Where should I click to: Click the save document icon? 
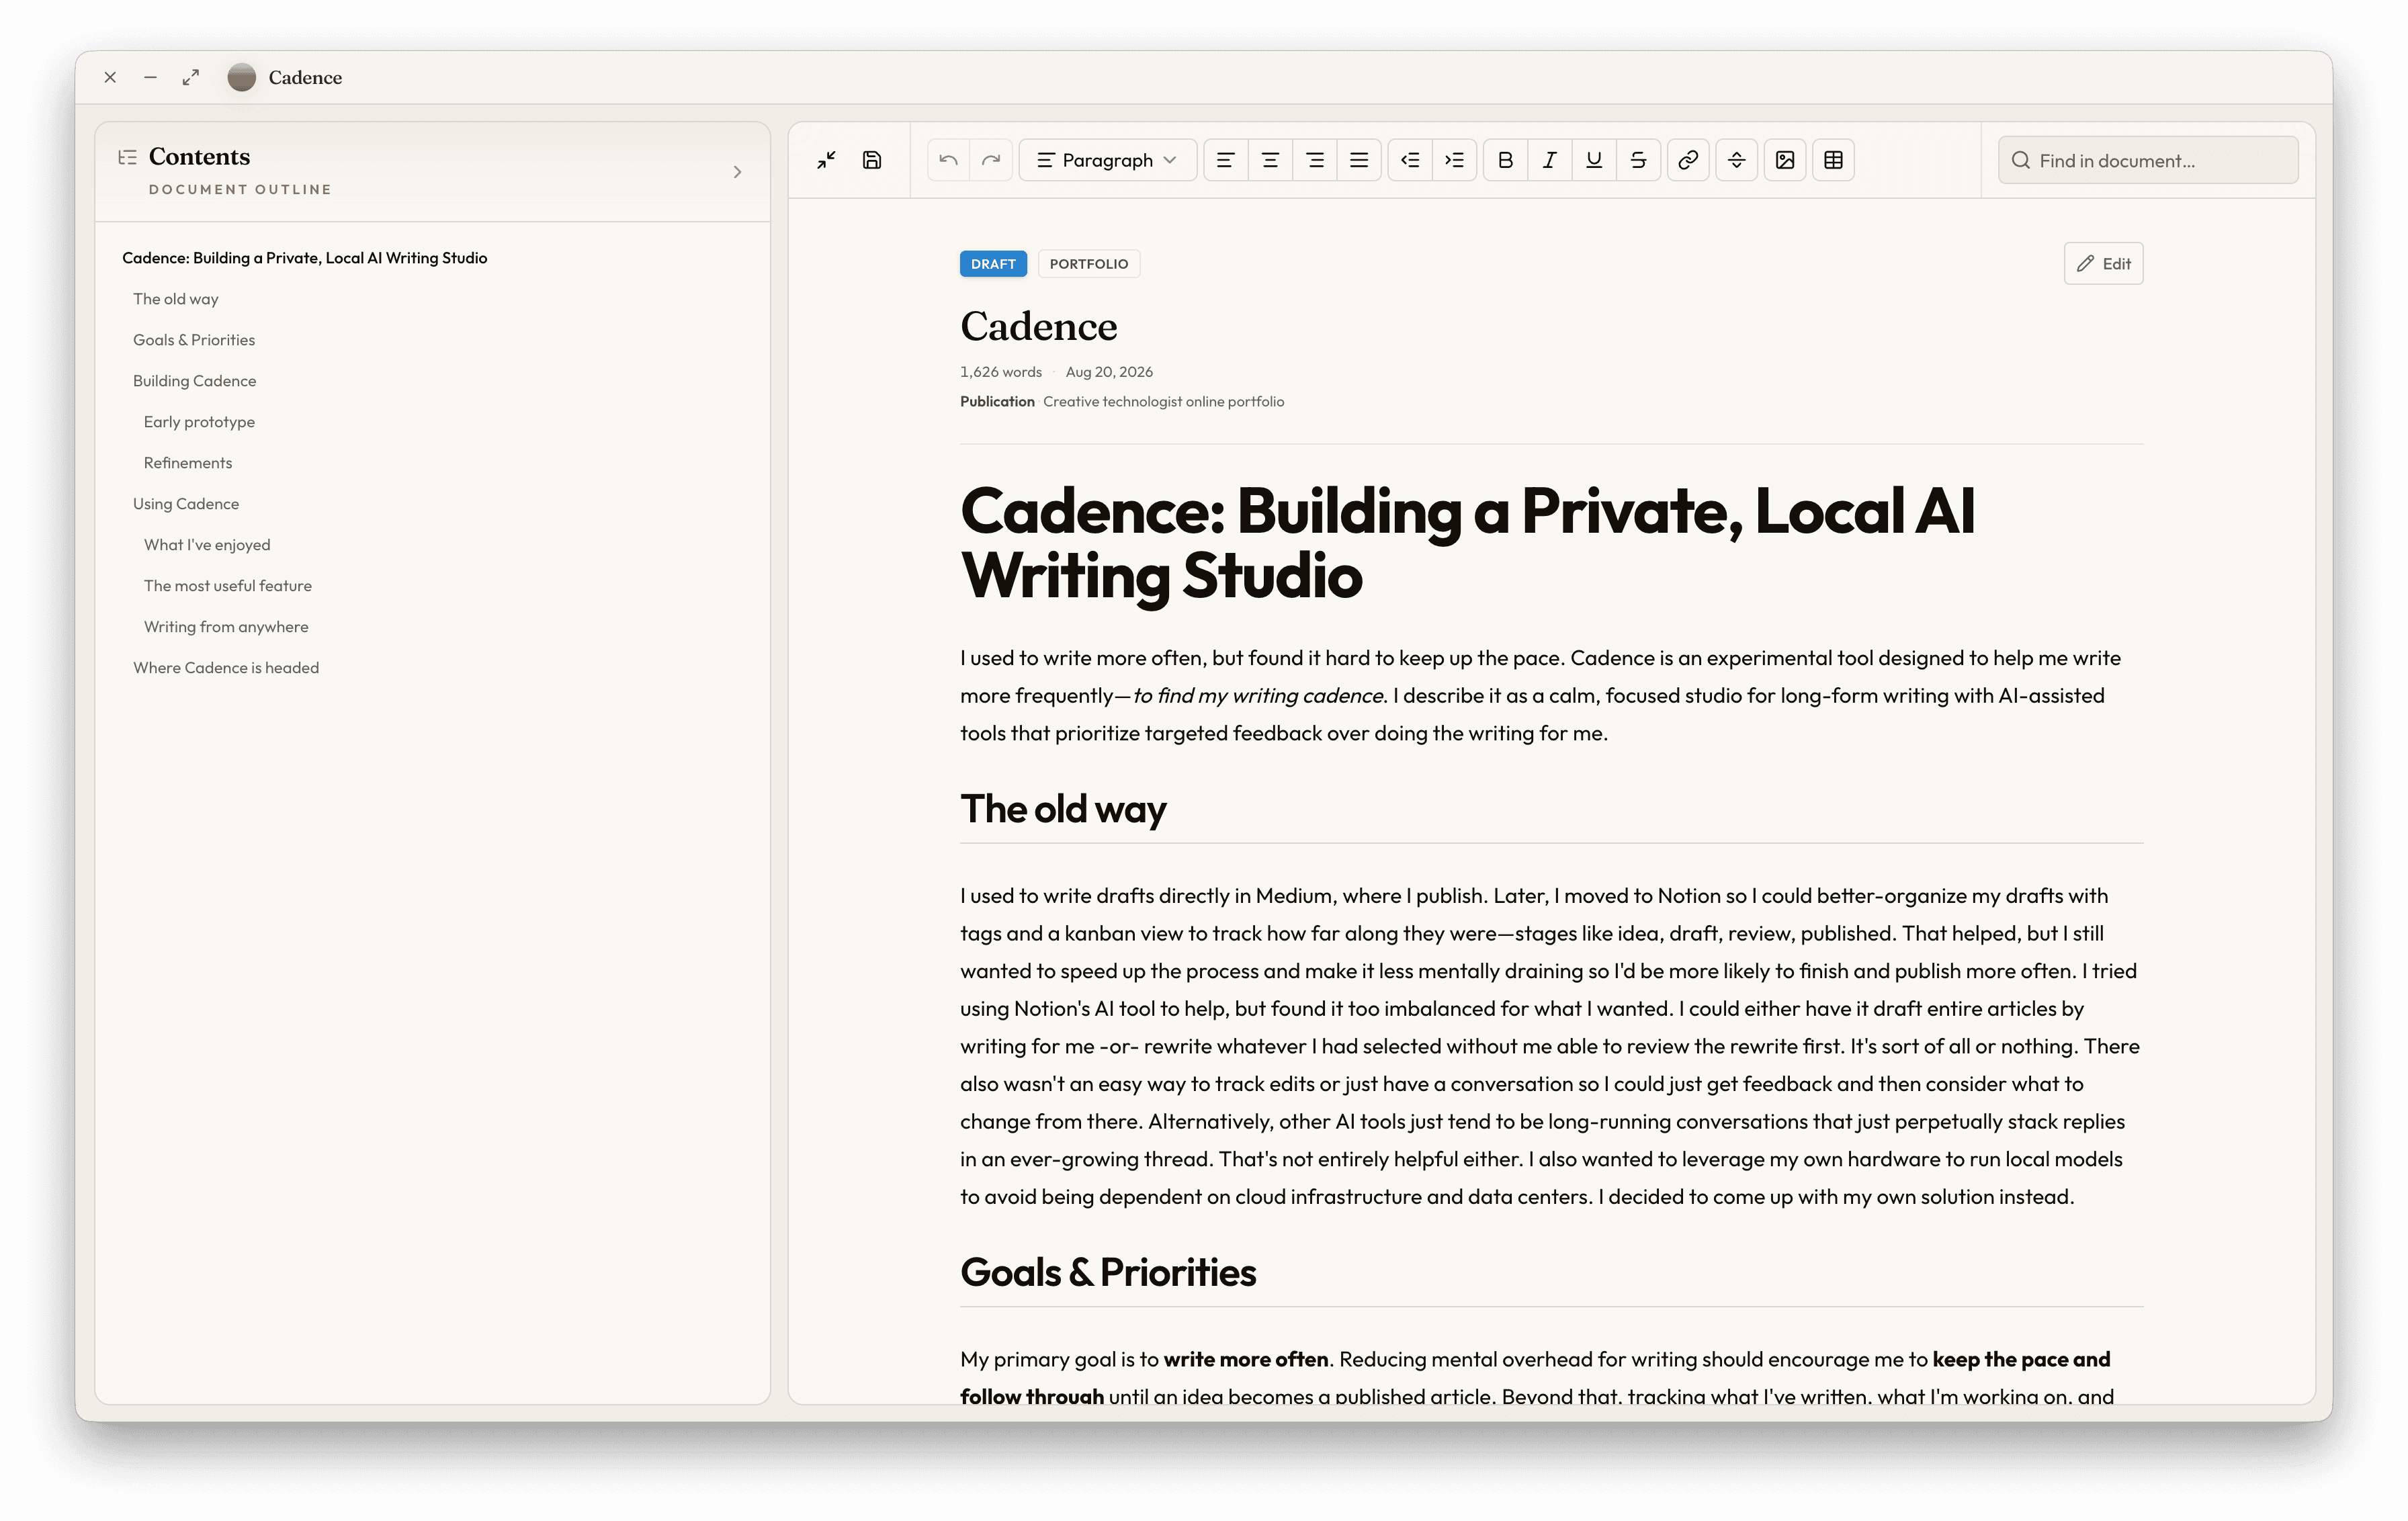[x=872, y=160]
